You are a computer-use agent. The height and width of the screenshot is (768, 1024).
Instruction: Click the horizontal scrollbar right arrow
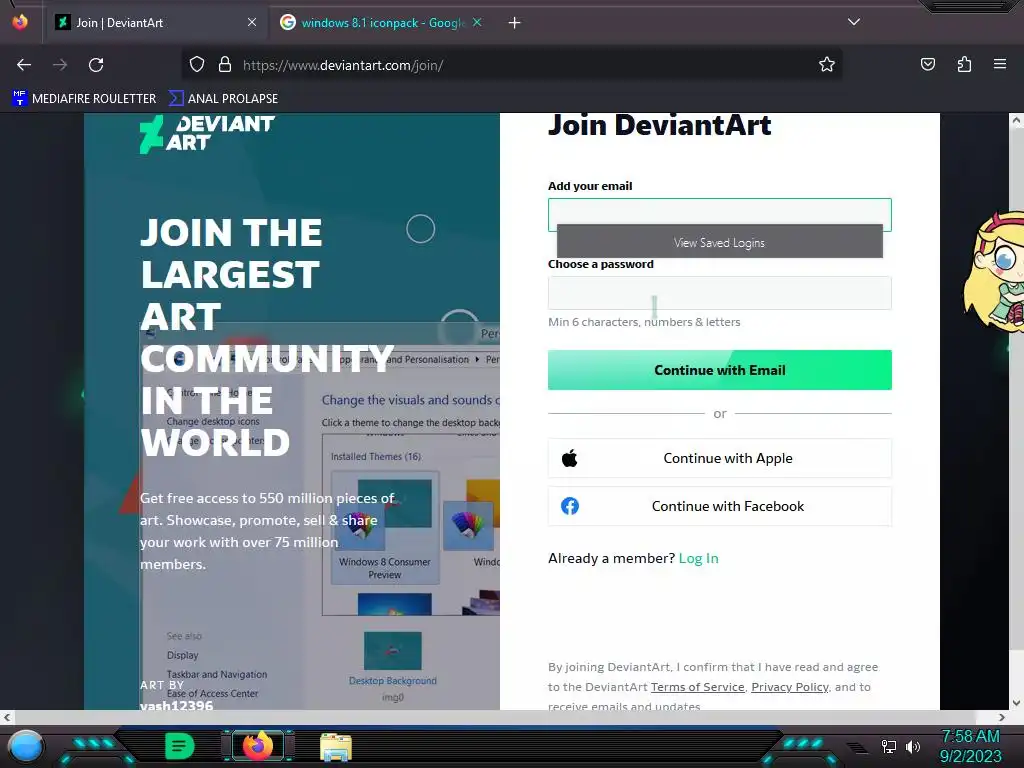[1002, 717]
